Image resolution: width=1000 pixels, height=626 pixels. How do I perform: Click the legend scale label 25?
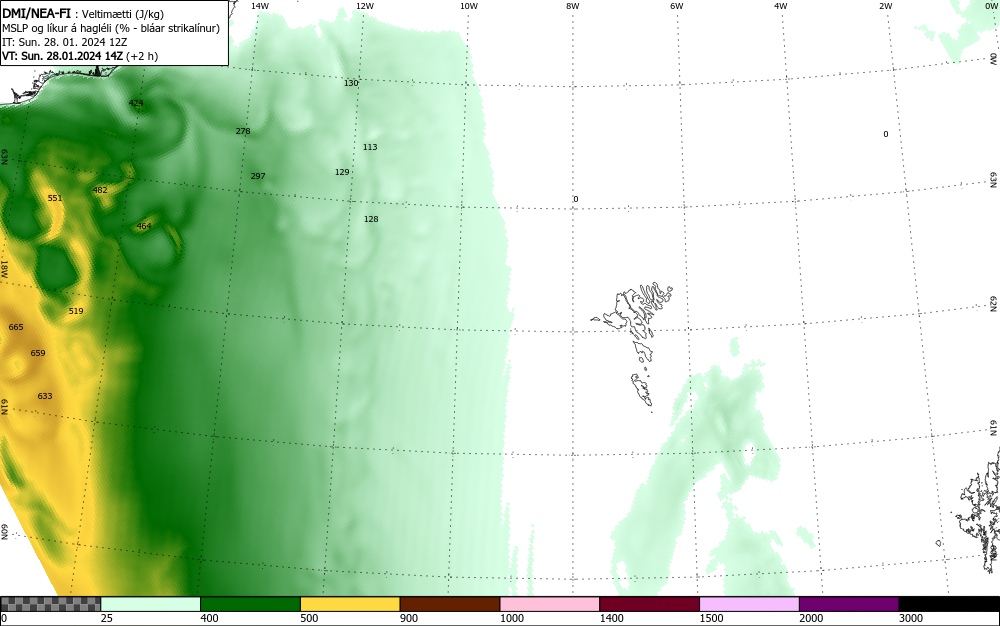click(x=107, y=618)
